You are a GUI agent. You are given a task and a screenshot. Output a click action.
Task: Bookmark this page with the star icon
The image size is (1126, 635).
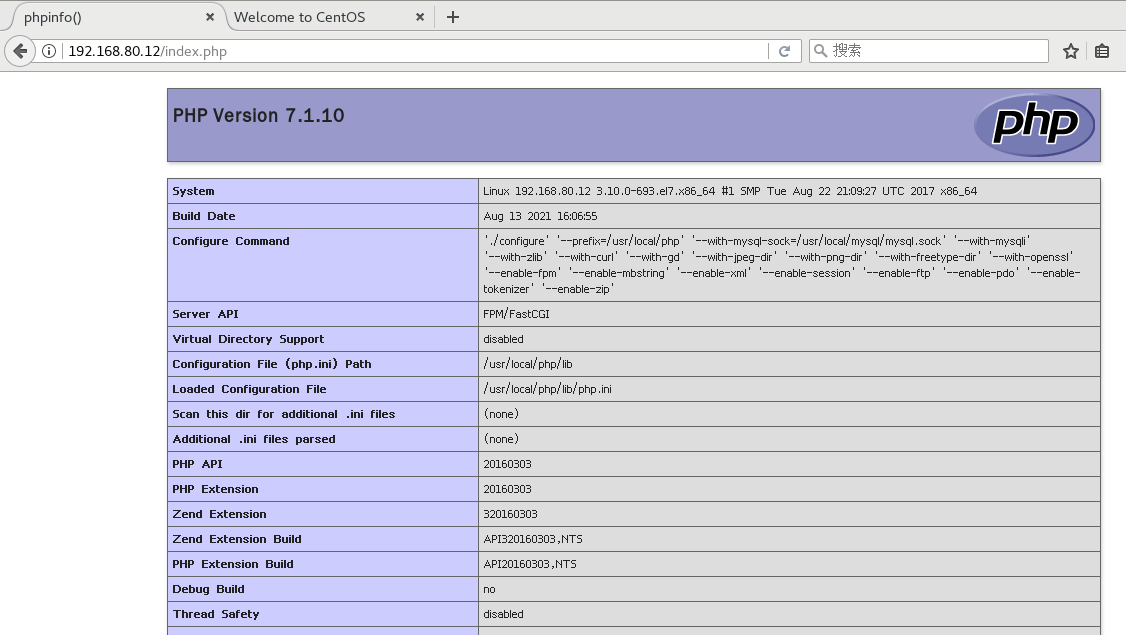[1071, 51]
